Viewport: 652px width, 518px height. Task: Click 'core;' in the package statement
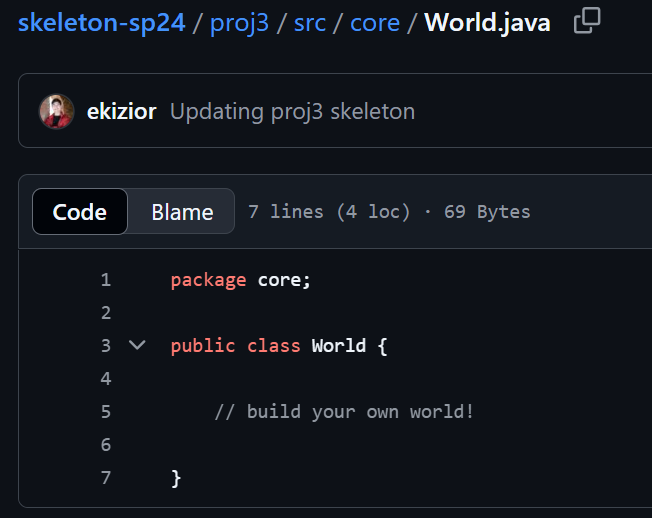[x=284, y=280]
